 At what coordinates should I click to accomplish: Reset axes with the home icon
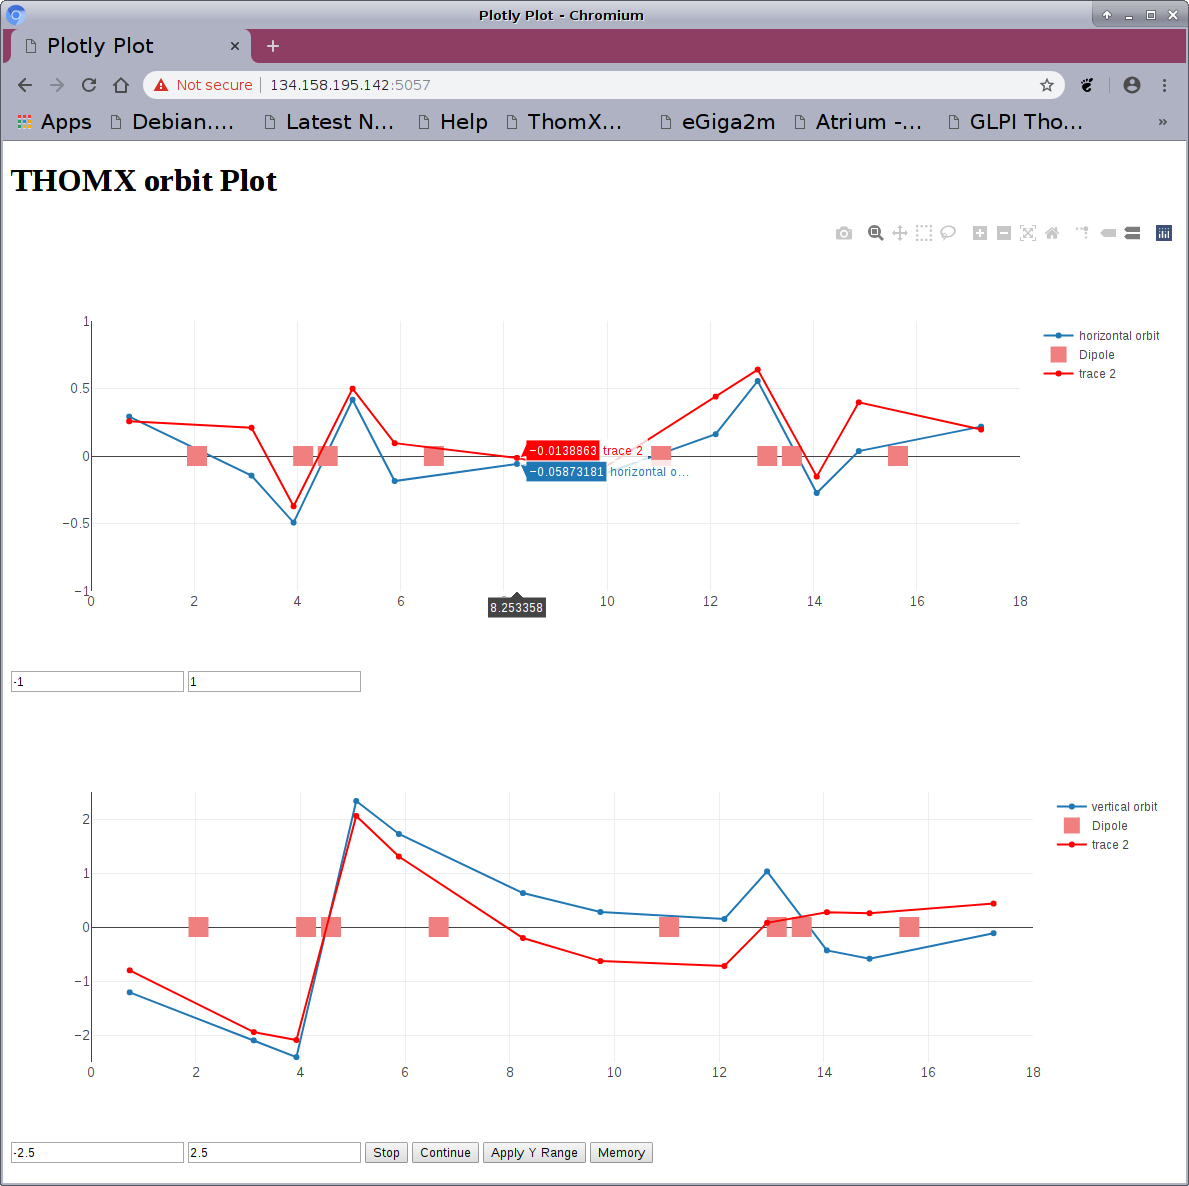[x=1052, y=233]
